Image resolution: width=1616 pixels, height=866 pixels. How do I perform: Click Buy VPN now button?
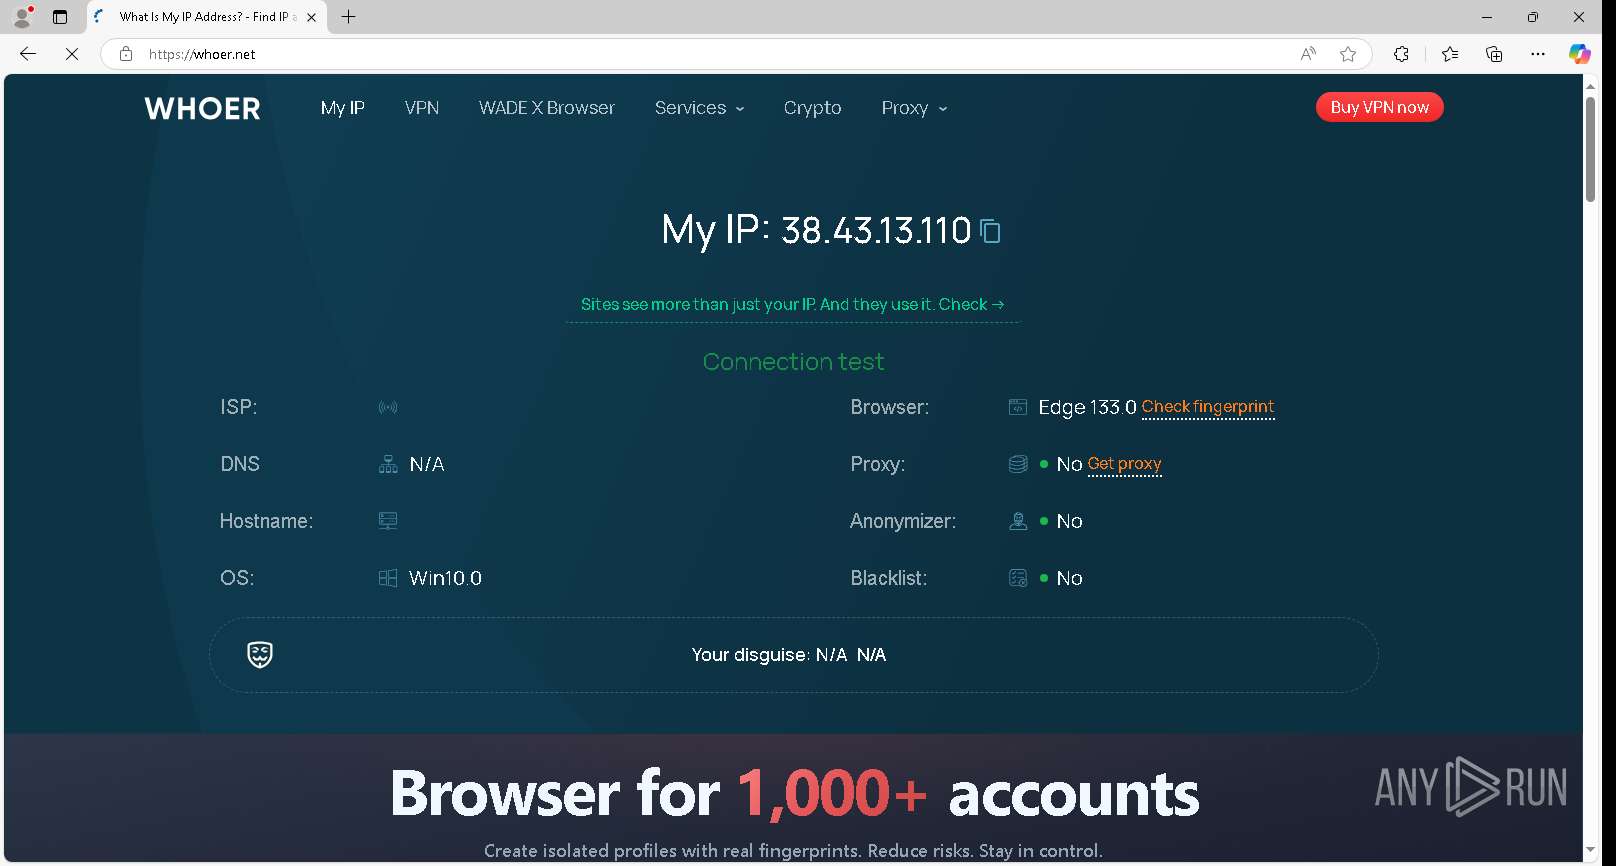1379,107
